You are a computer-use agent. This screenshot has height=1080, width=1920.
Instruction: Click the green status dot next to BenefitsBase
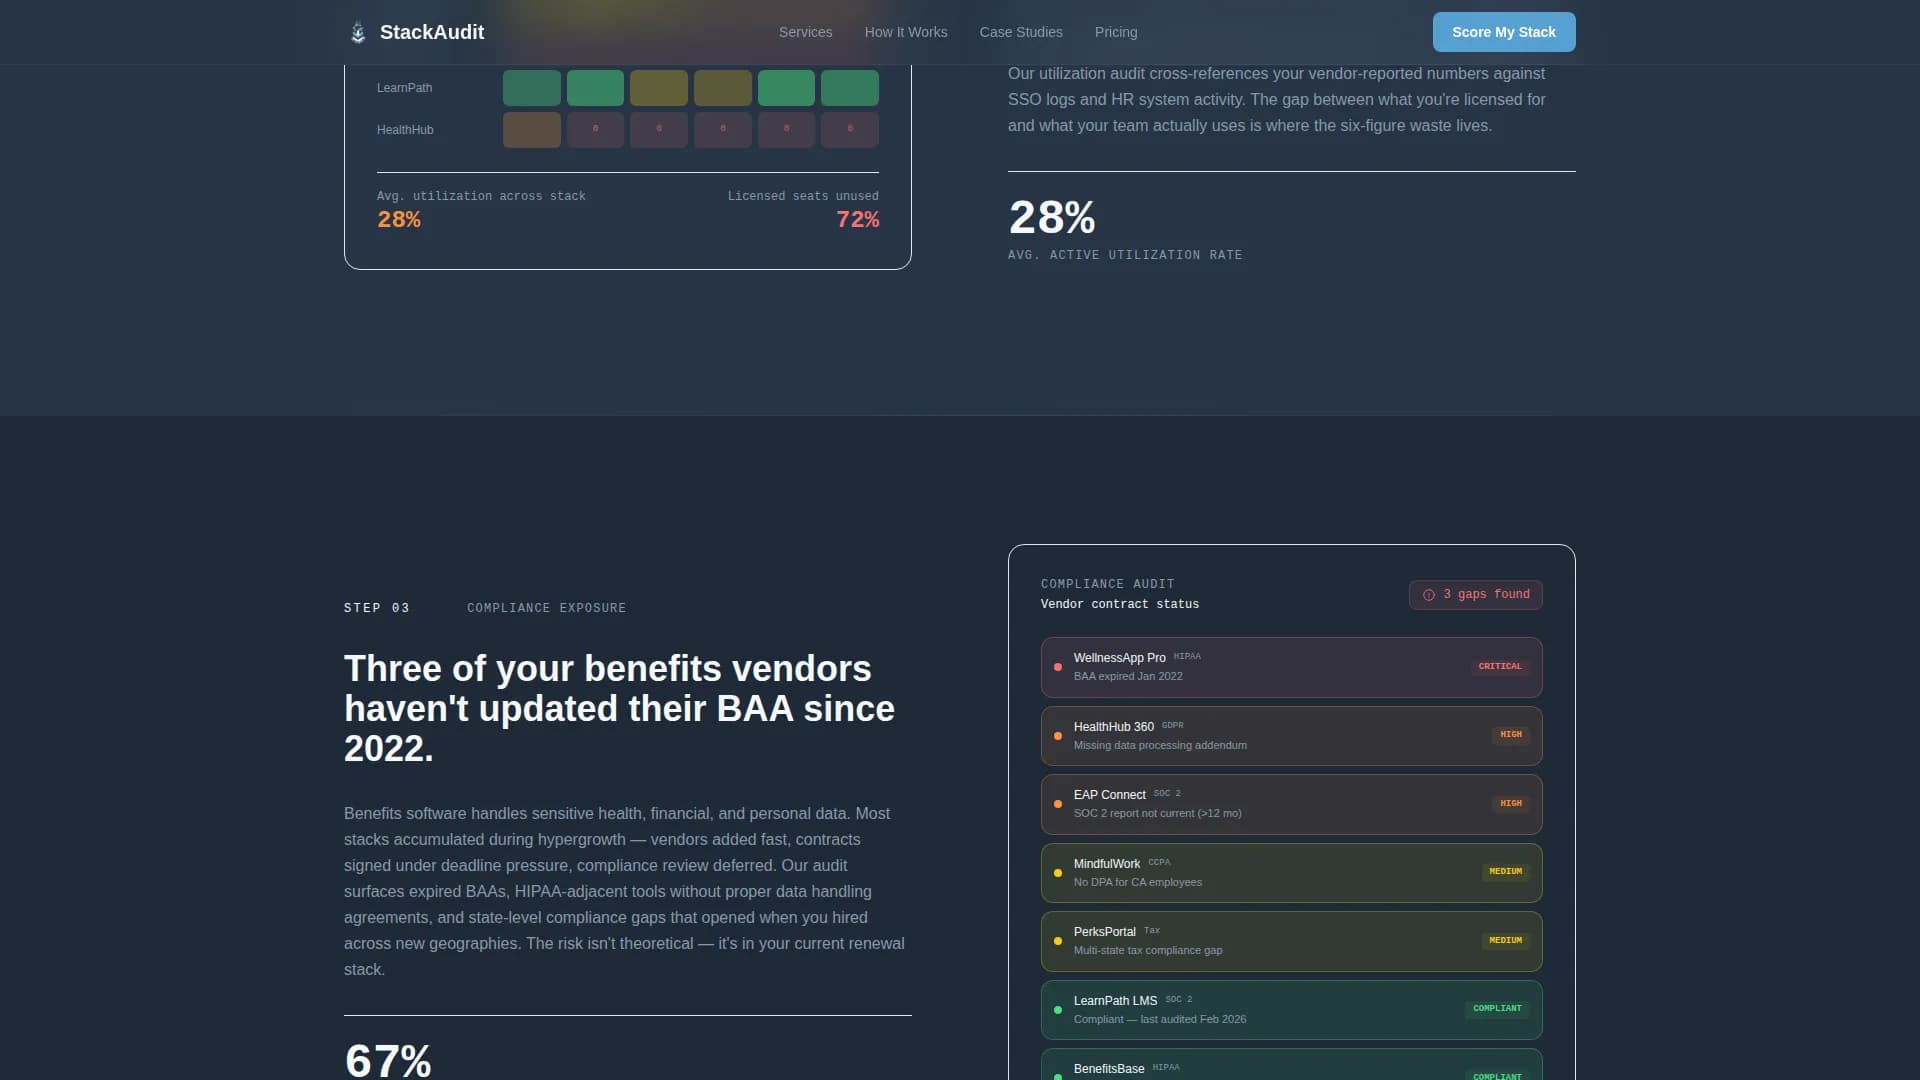click(x=1060, y=1076)
